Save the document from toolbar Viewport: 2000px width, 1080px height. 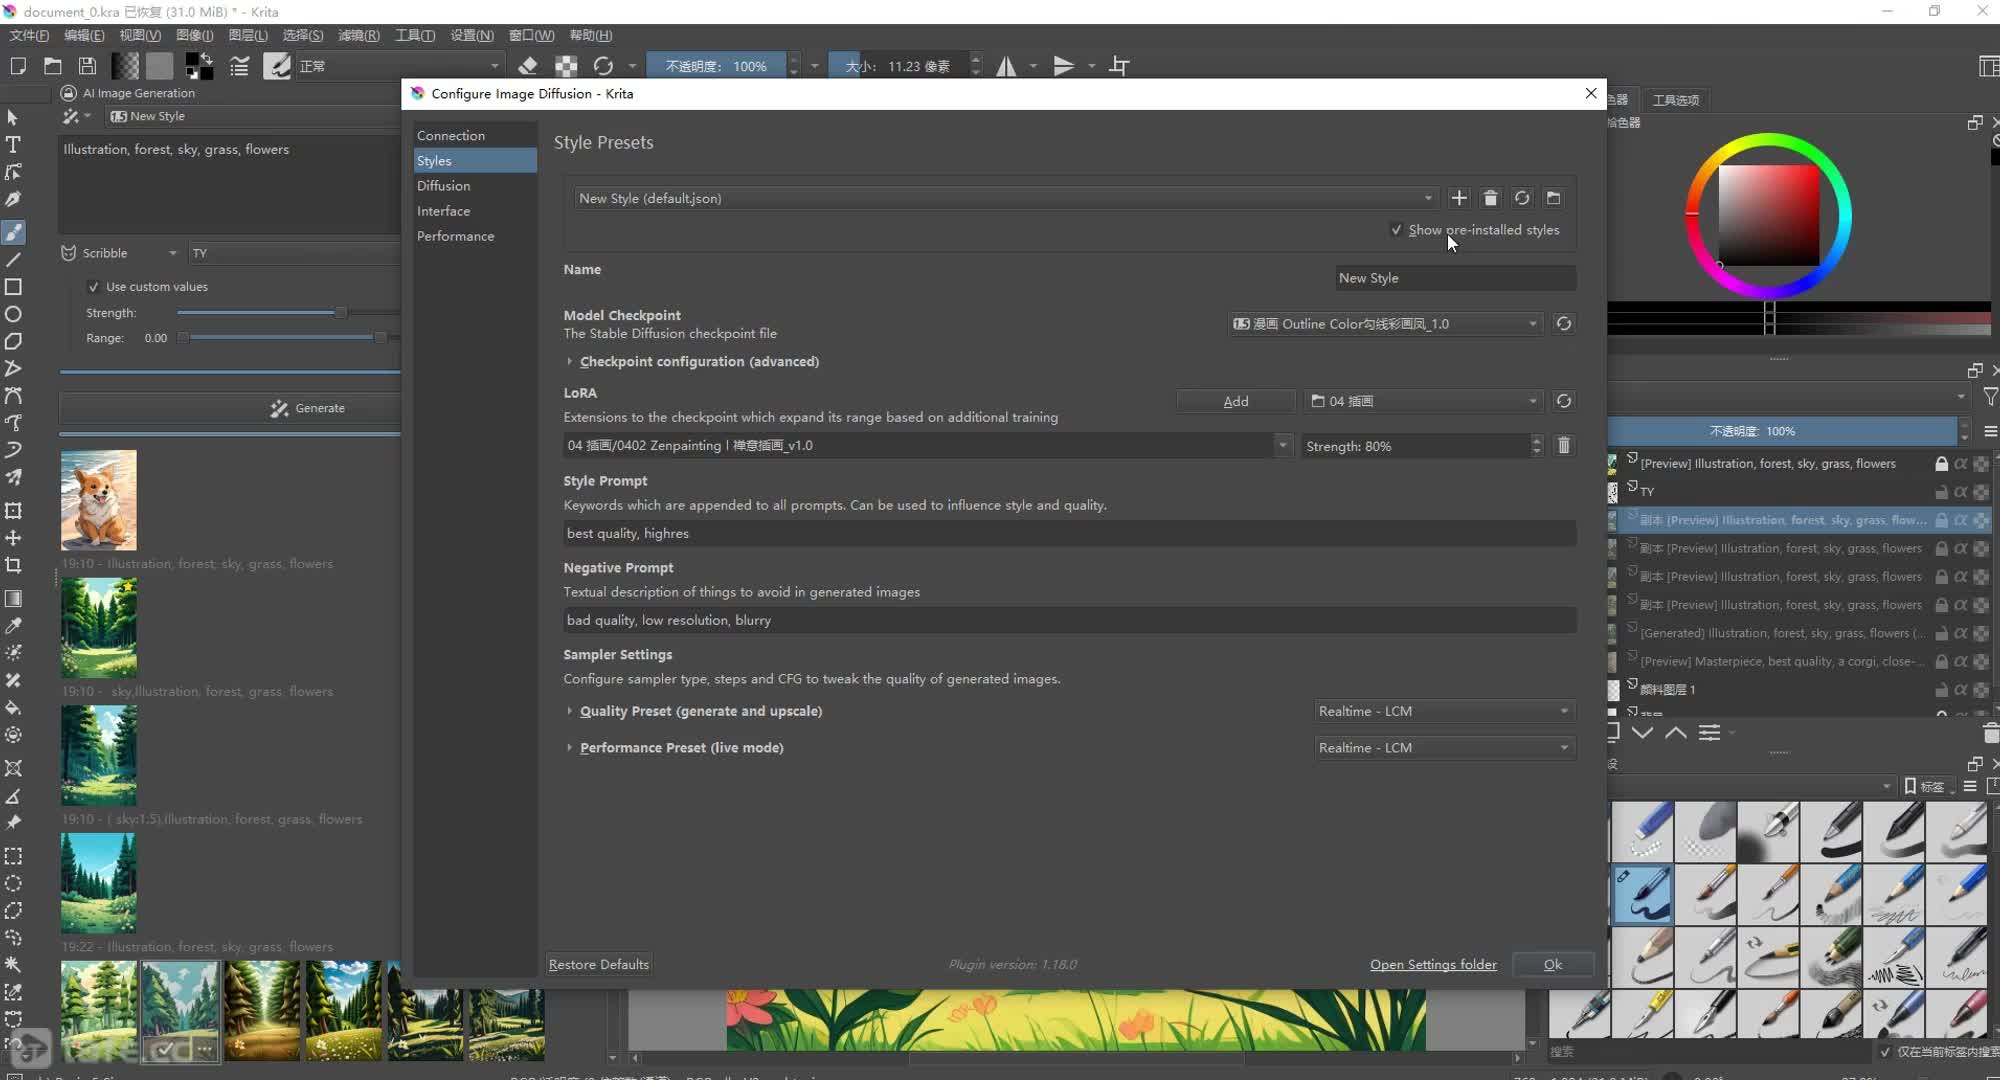[x=87, y=66]
